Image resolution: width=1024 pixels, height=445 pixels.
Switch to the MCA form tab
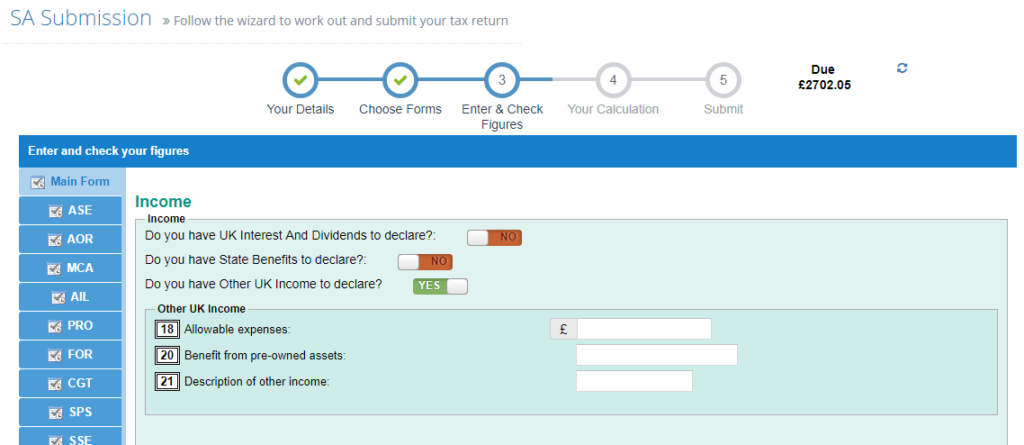[71, 268]
